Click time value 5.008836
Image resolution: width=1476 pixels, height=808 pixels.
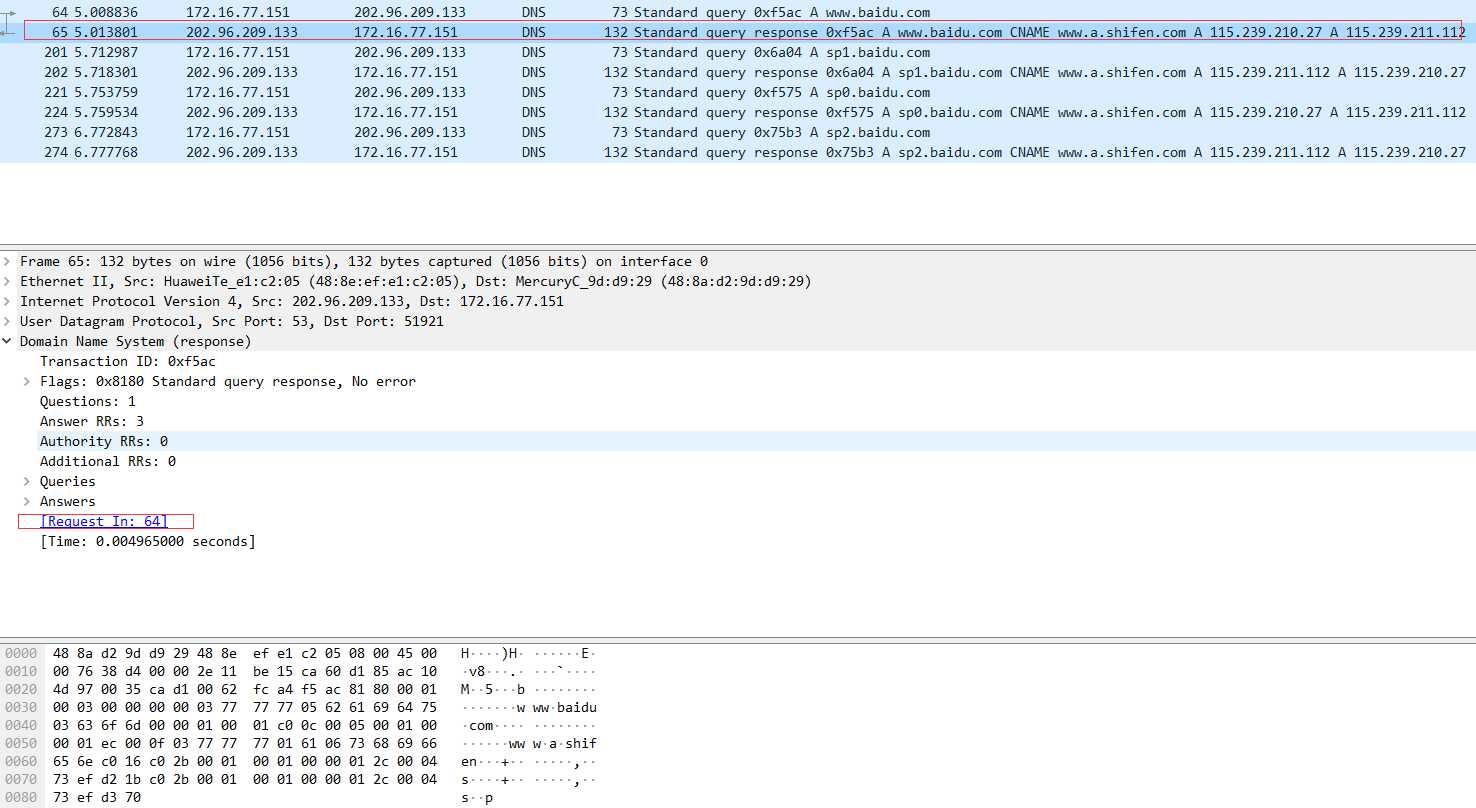(x=106, y=12)
